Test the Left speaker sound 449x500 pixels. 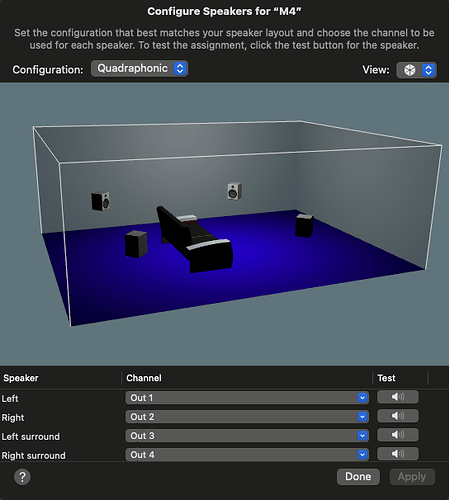click(x=398, y=397)
